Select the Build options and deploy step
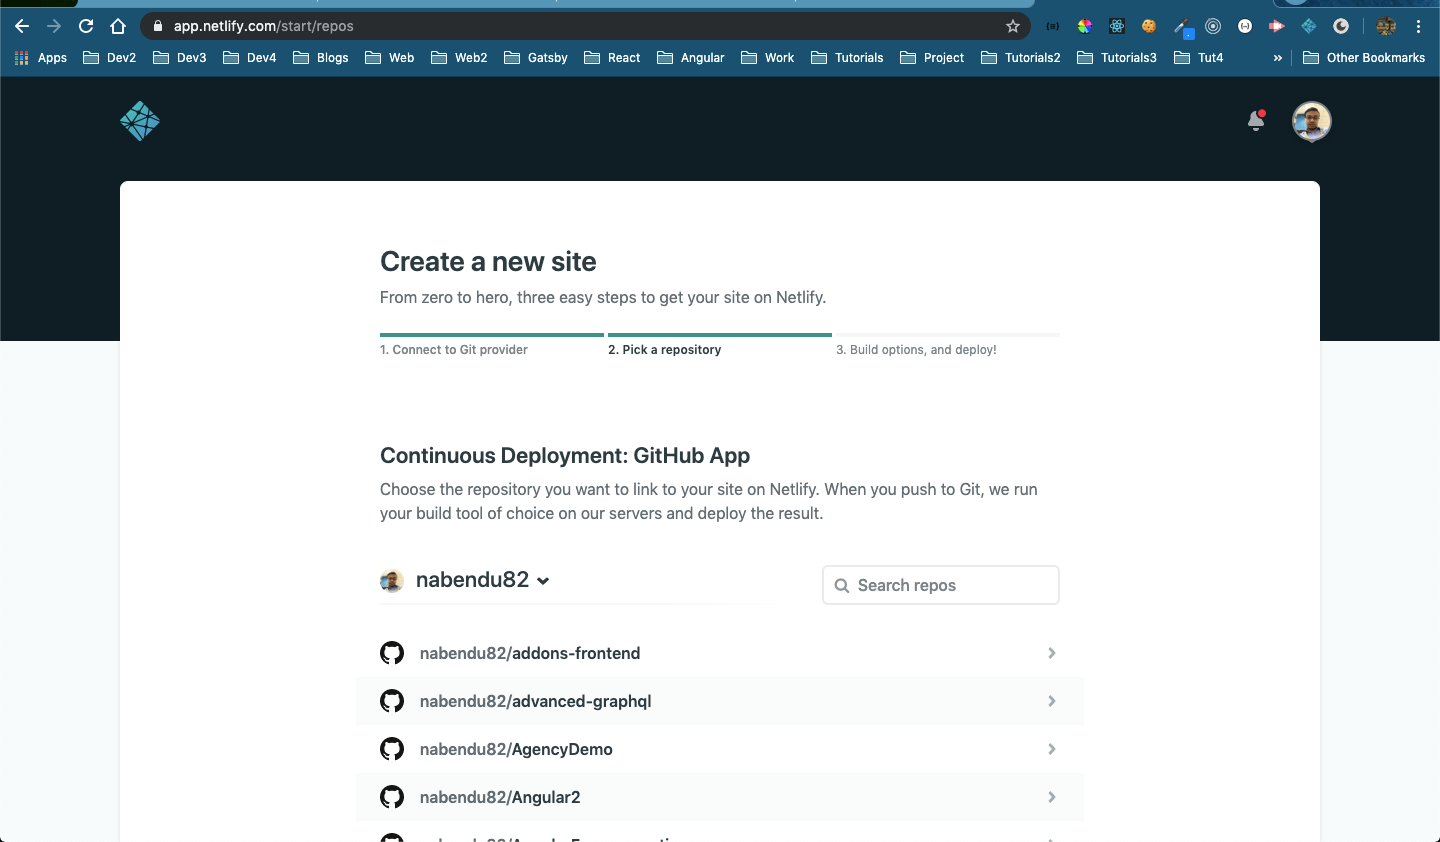Image resolution: width=1440 pixels, height=842 pixels. click(916, 350)
